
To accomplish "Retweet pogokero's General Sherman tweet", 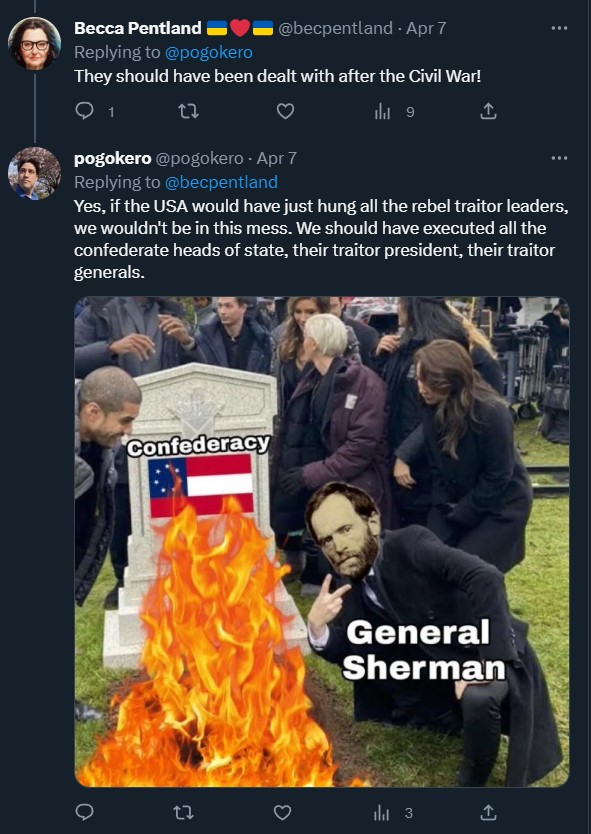I will [184, 812].
